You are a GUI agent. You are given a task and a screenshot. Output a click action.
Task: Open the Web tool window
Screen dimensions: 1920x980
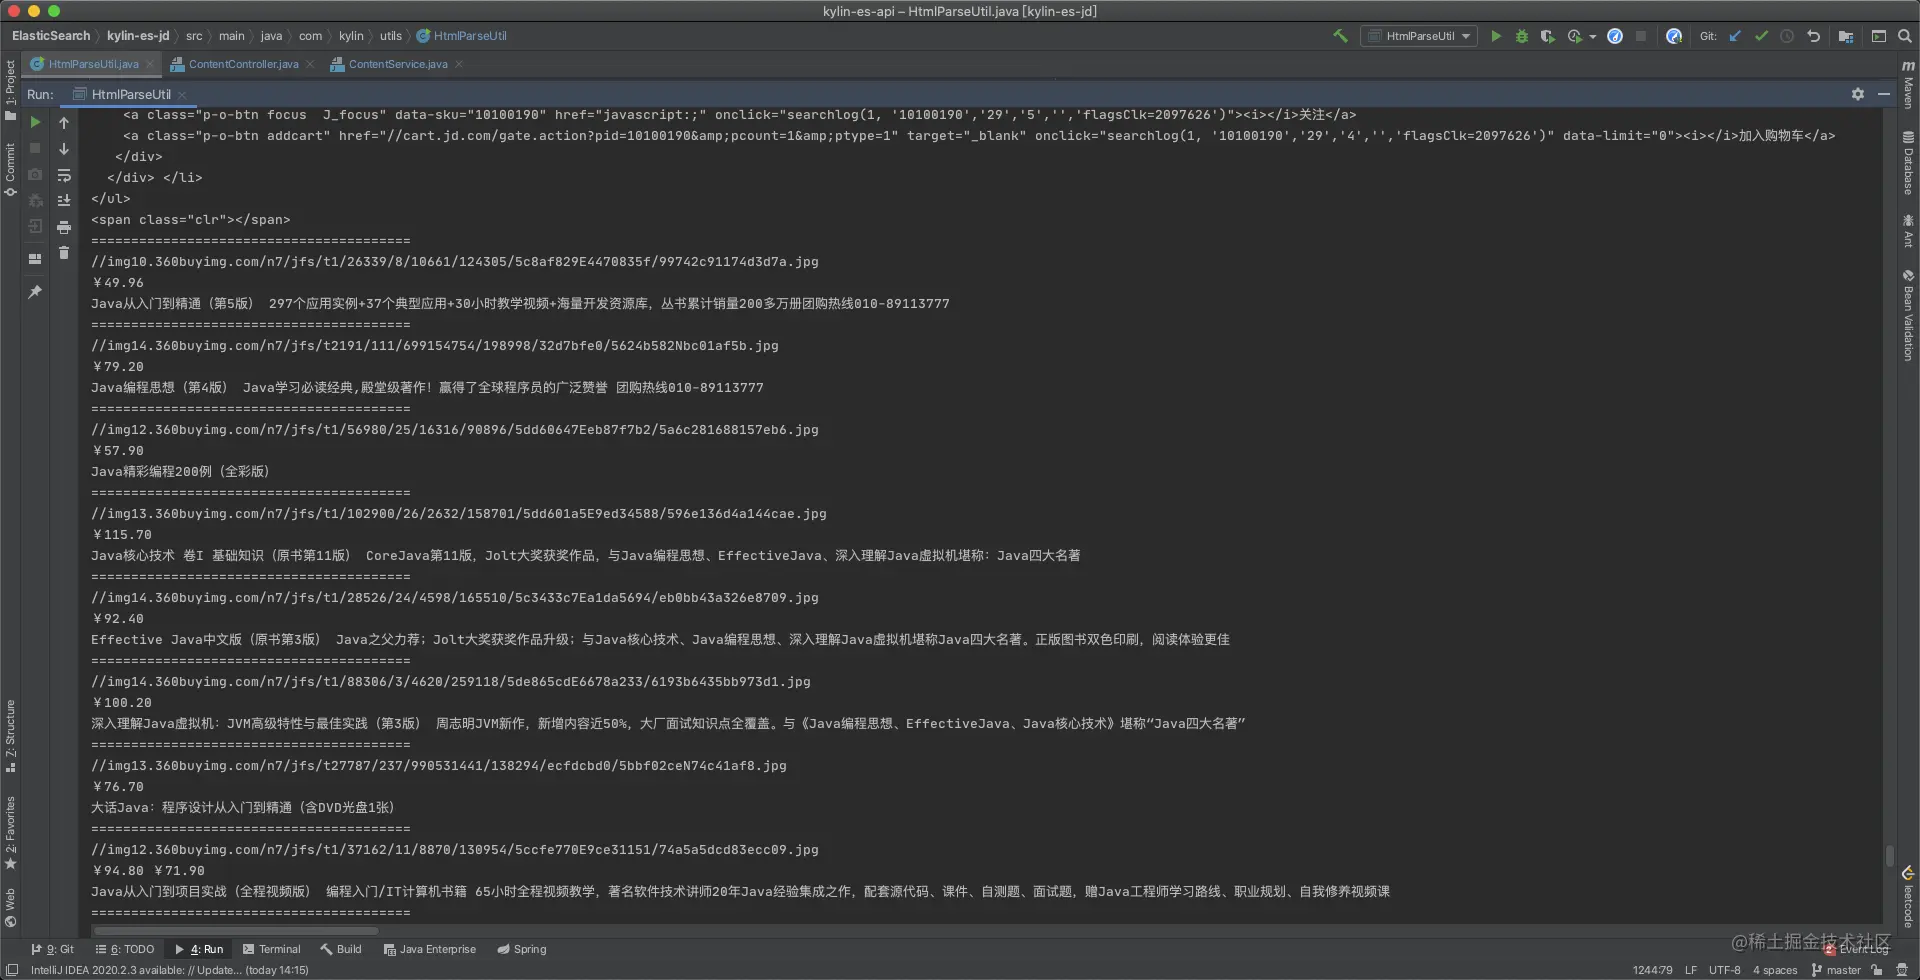click(10, 908)
